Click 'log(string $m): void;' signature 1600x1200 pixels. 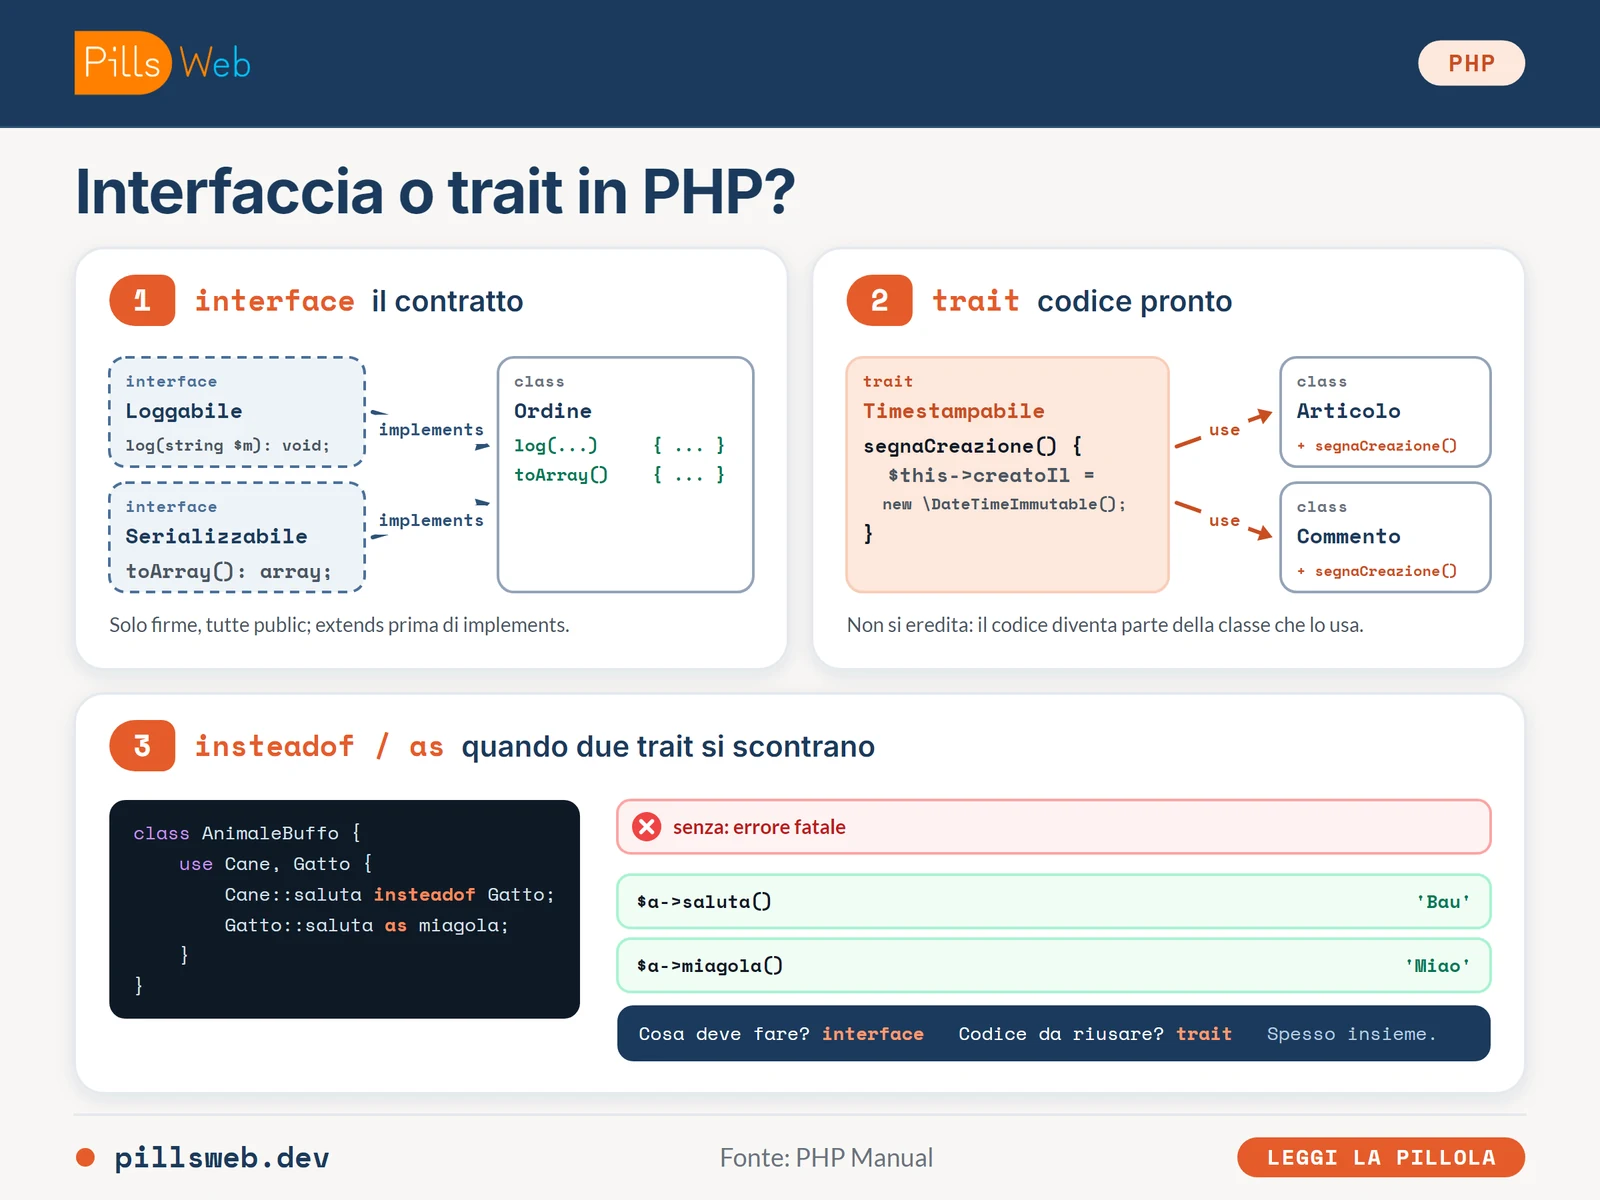pyautogui.click(x=227, y=445)
